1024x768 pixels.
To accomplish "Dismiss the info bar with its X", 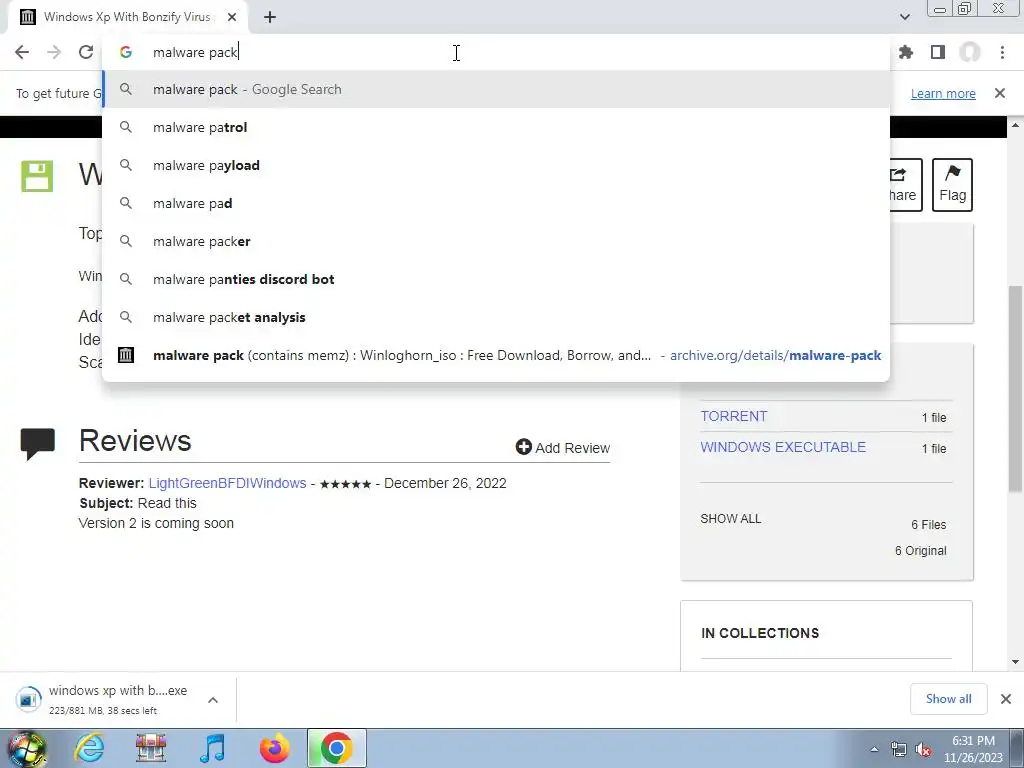I will (x=1000, y=93).
